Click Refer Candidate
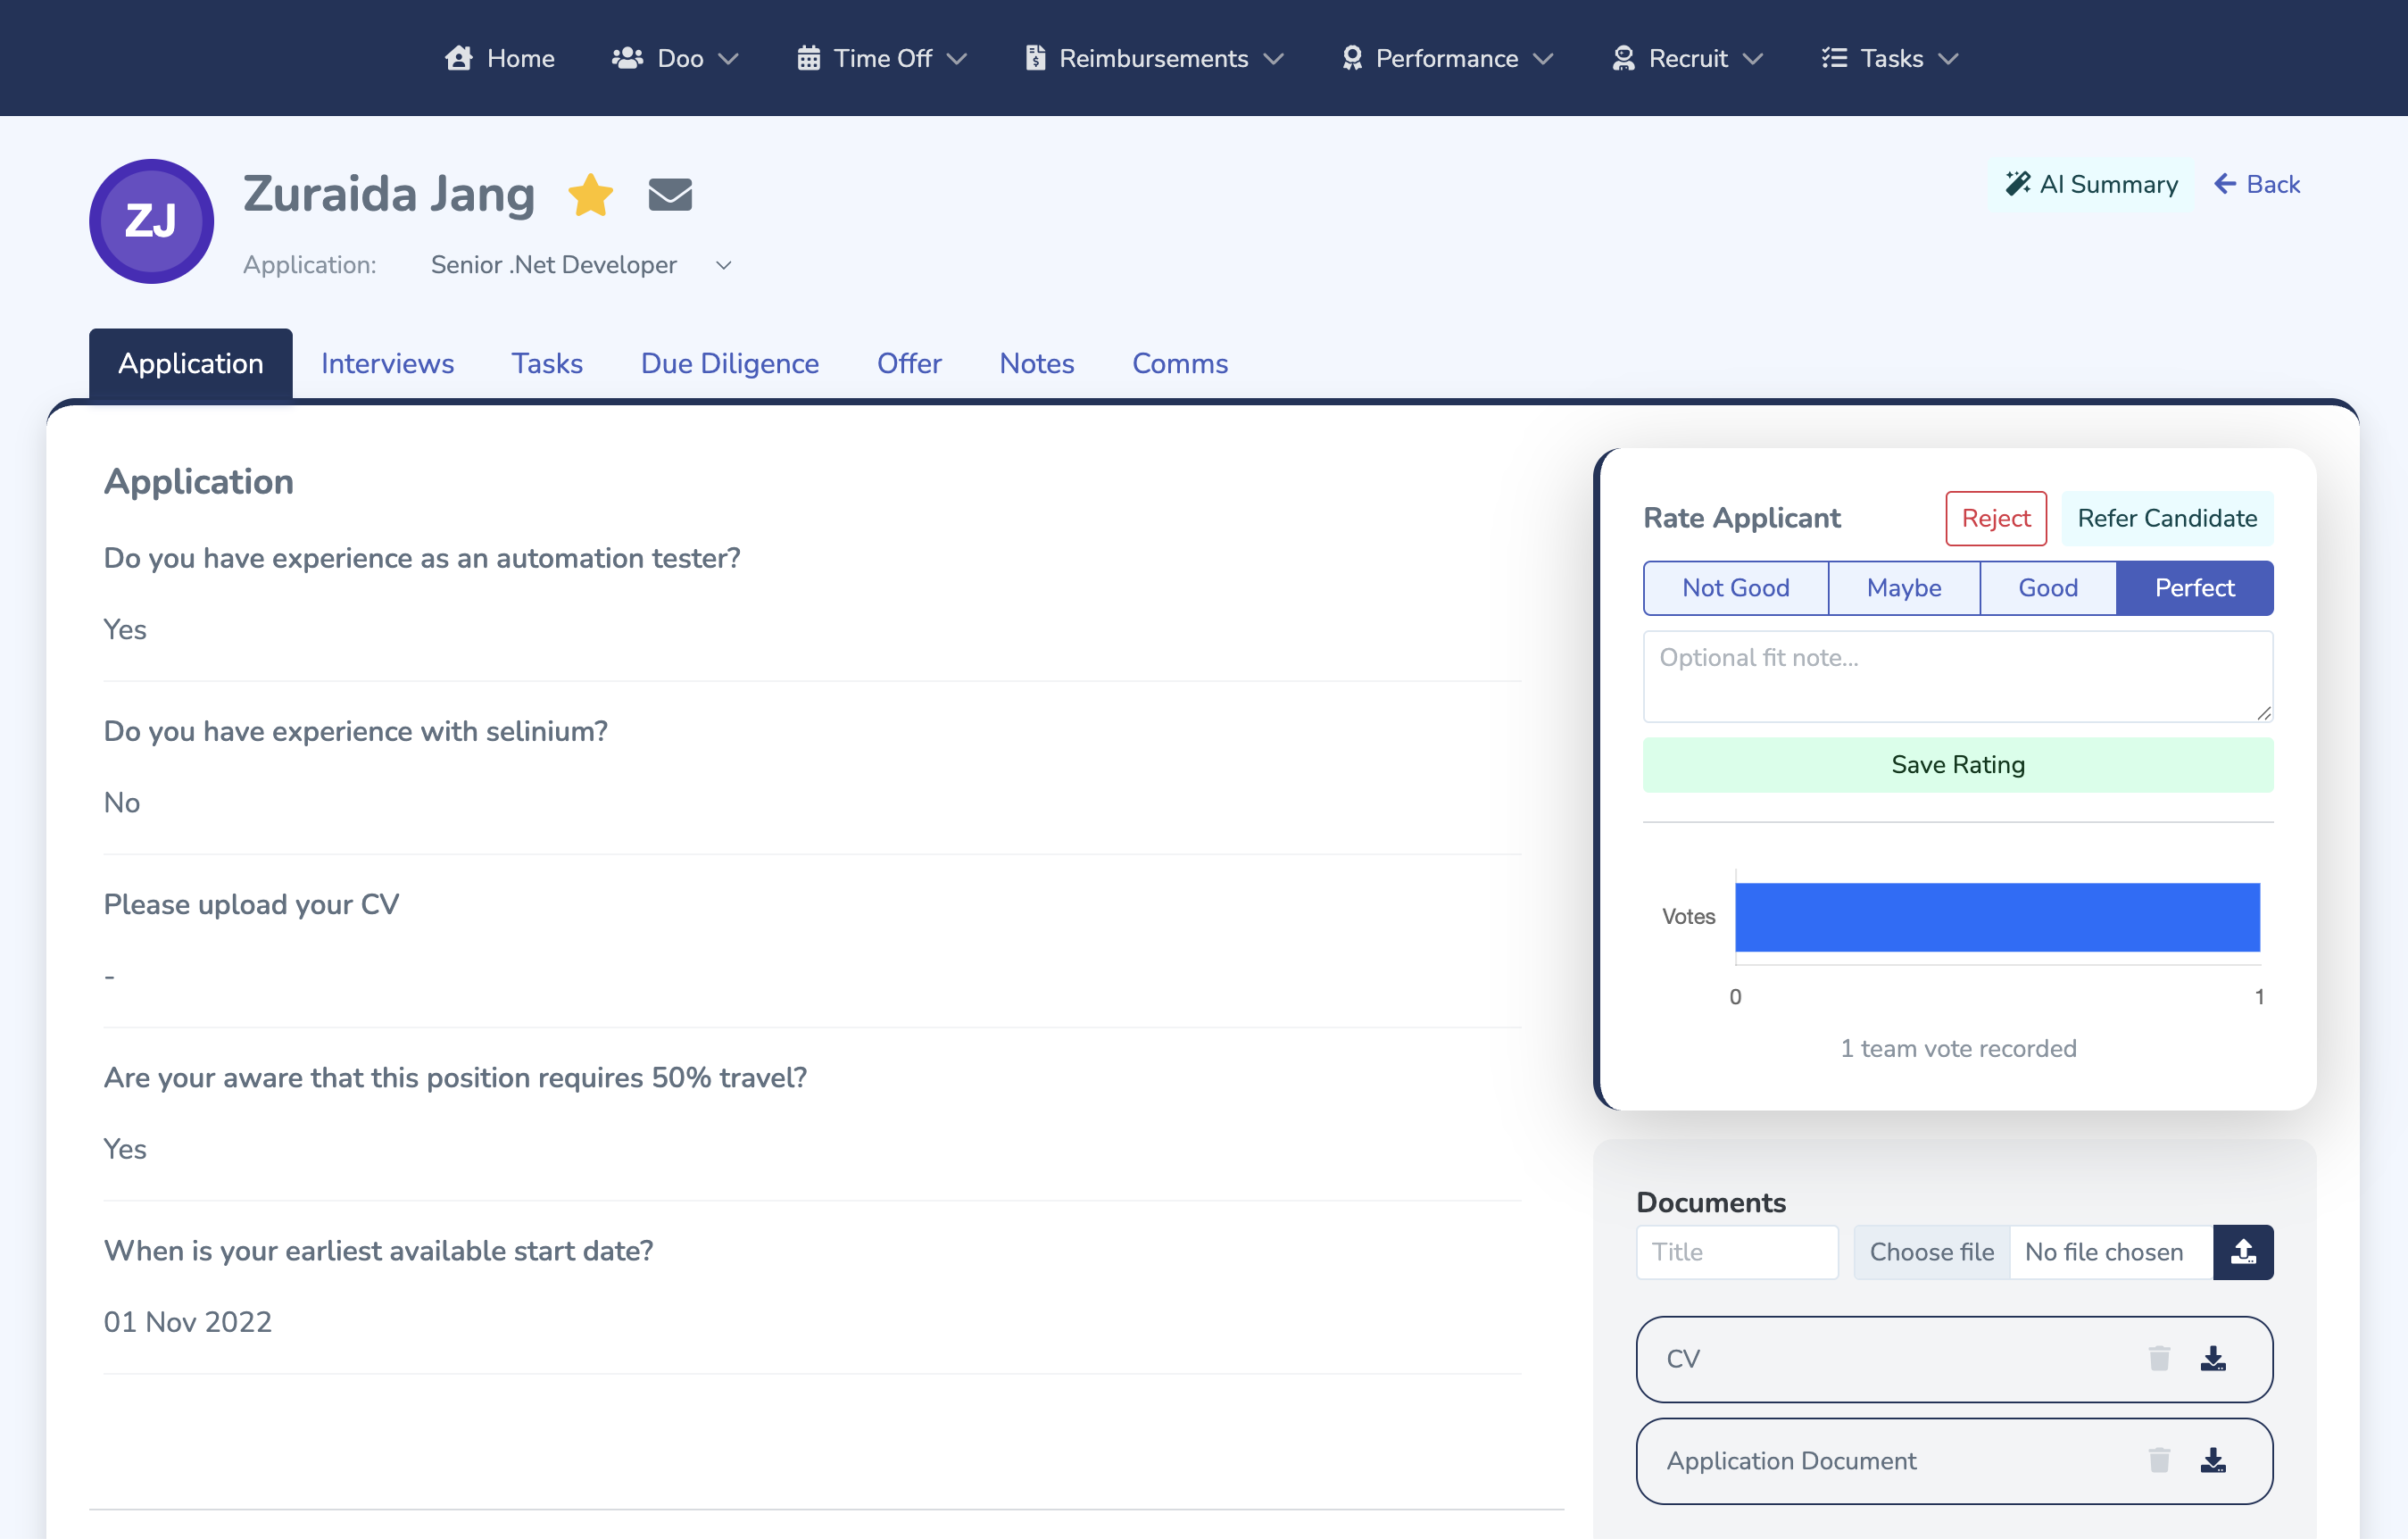 coord(2166,518)
